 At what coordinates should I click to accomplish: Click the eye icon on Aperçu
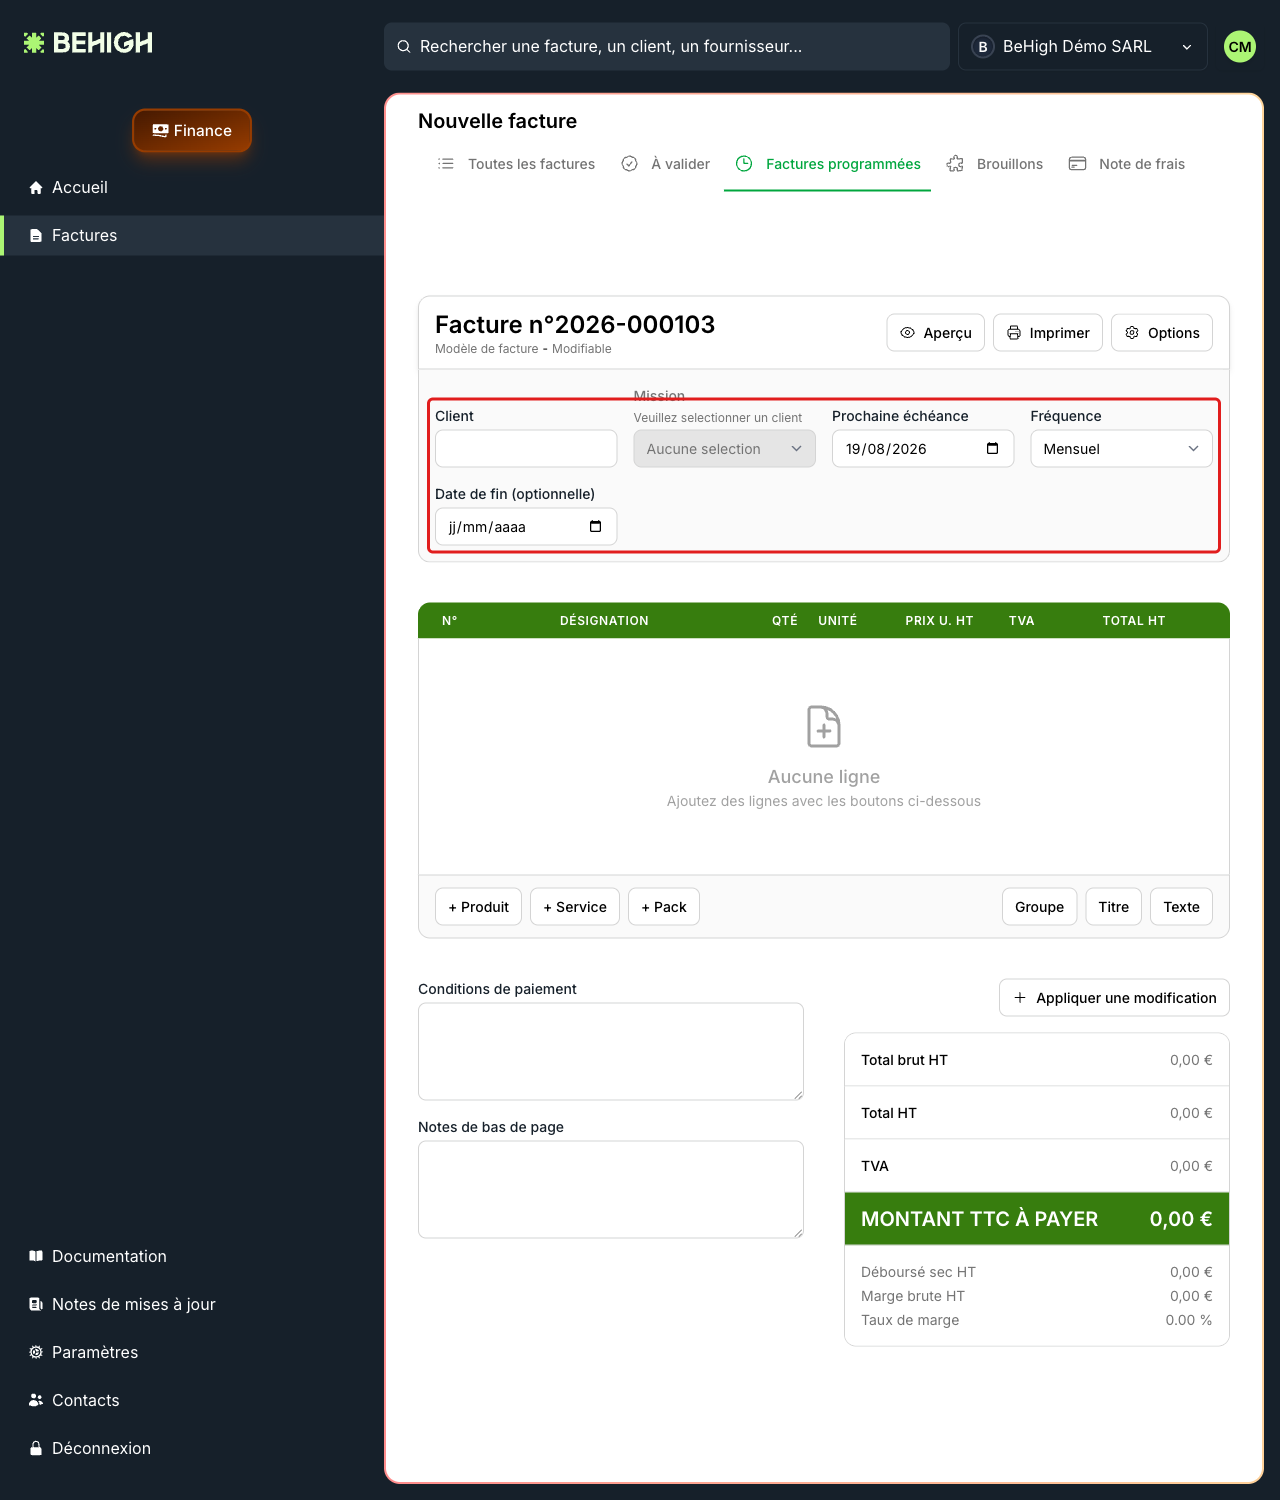[907, 333]
